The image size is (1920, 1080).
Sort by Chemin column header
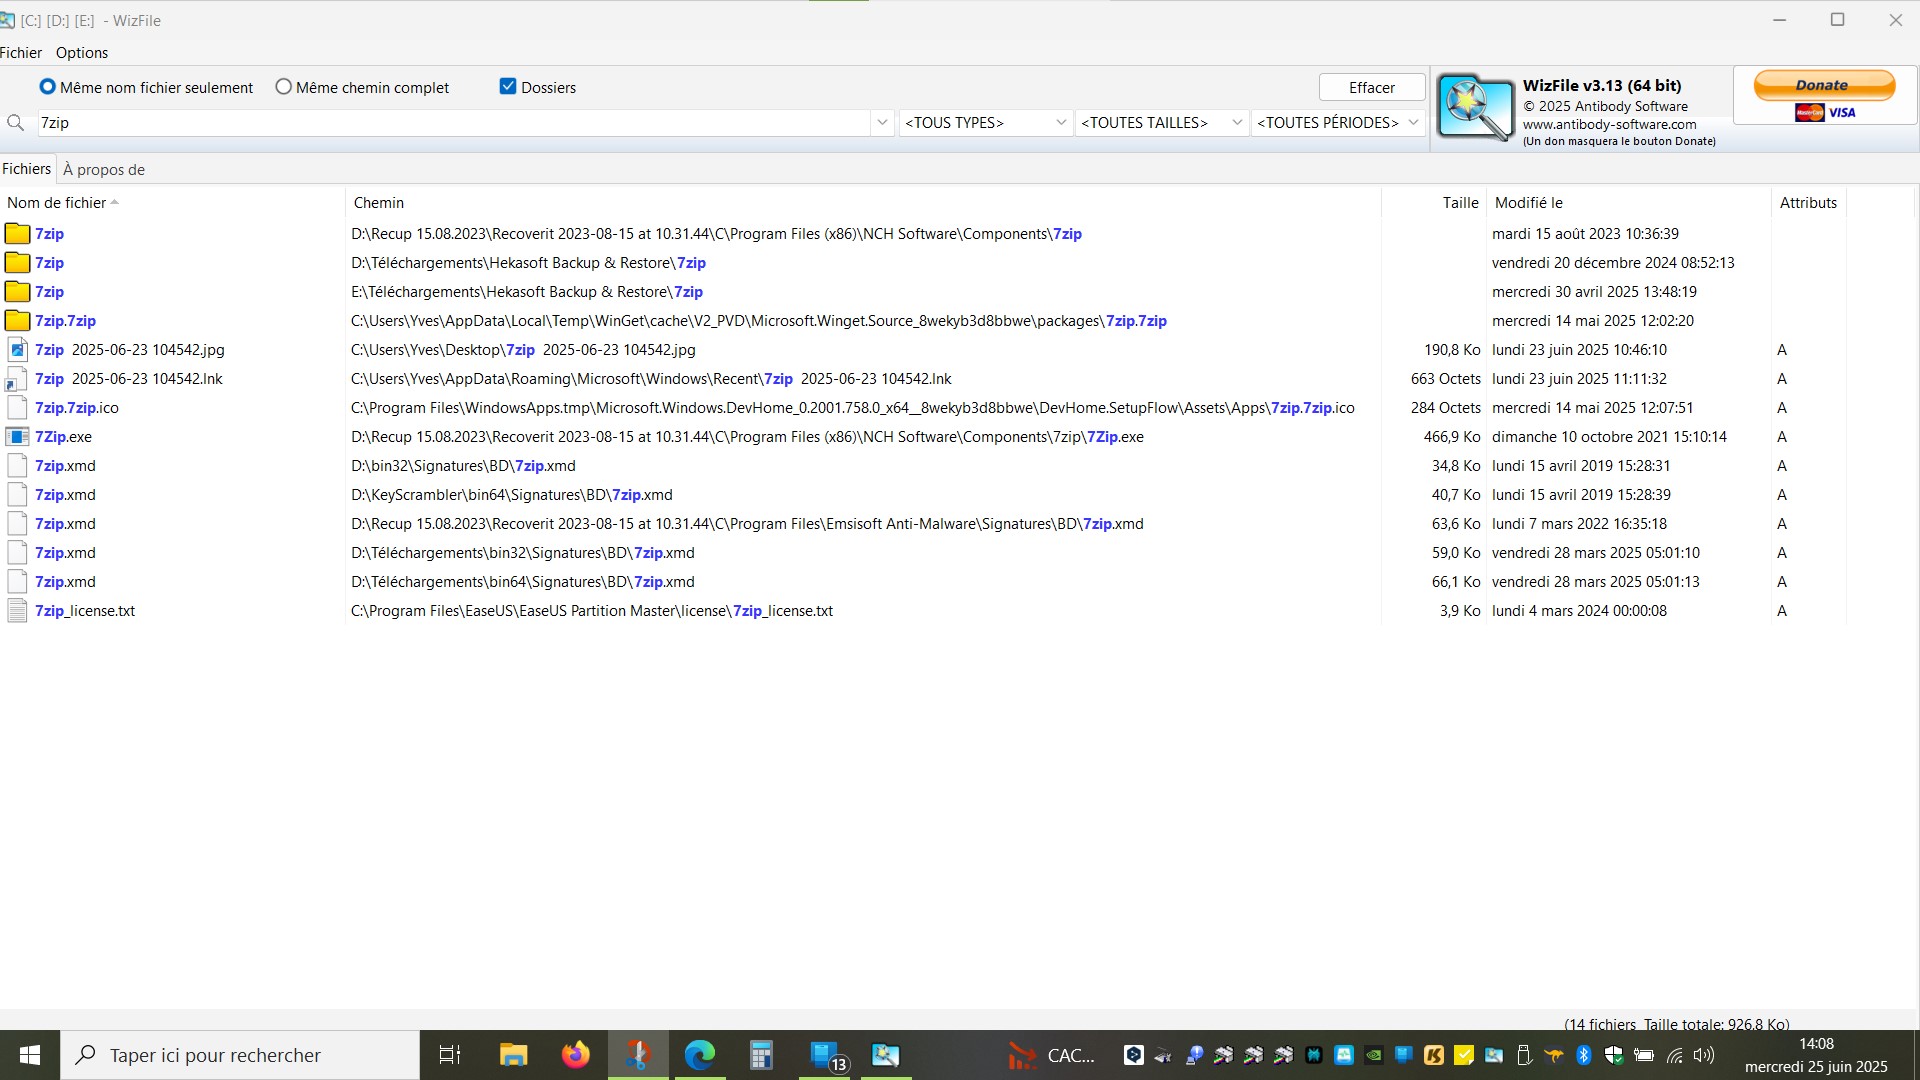[x=863, y=202]
